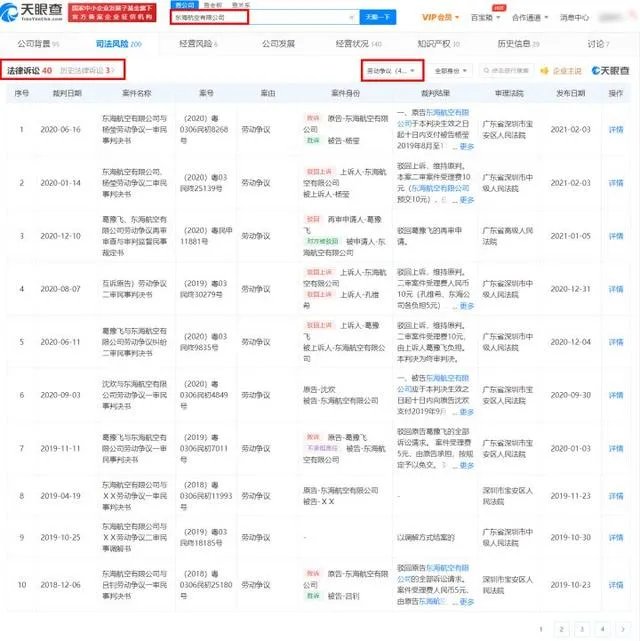Open the 历史信息 tab
Screen dimensions: 640x641
(518, 44)
